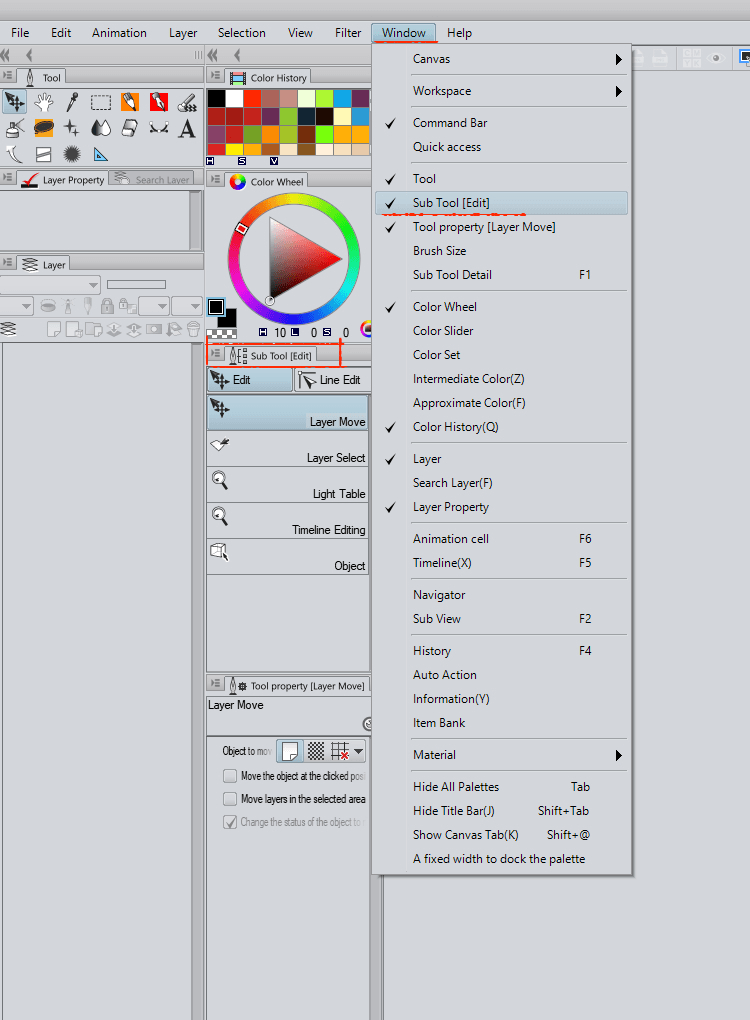
Task: Click the lighthouse reference layer icon
Action: click(x=68, y=306)
